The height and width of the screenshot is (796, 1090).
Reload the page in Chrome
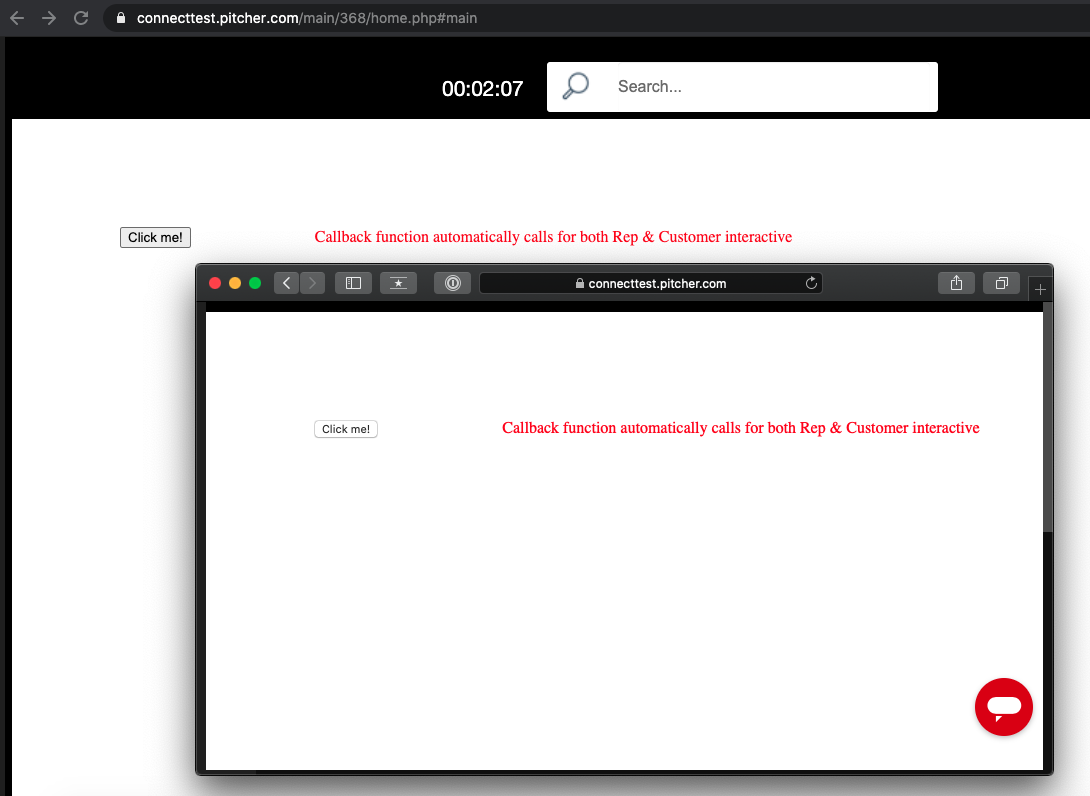pyautogui.click(x=81, y=18)
